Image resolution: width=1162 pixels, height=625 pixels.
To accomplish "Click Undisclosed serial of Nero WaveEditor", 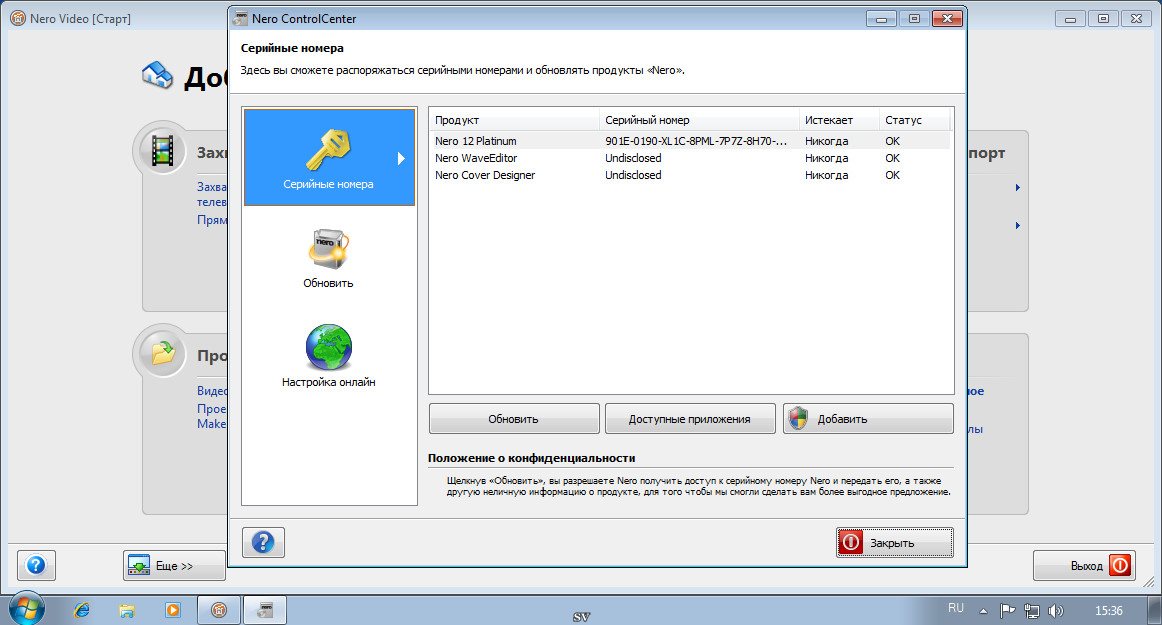I will click(x=633, y=158).
